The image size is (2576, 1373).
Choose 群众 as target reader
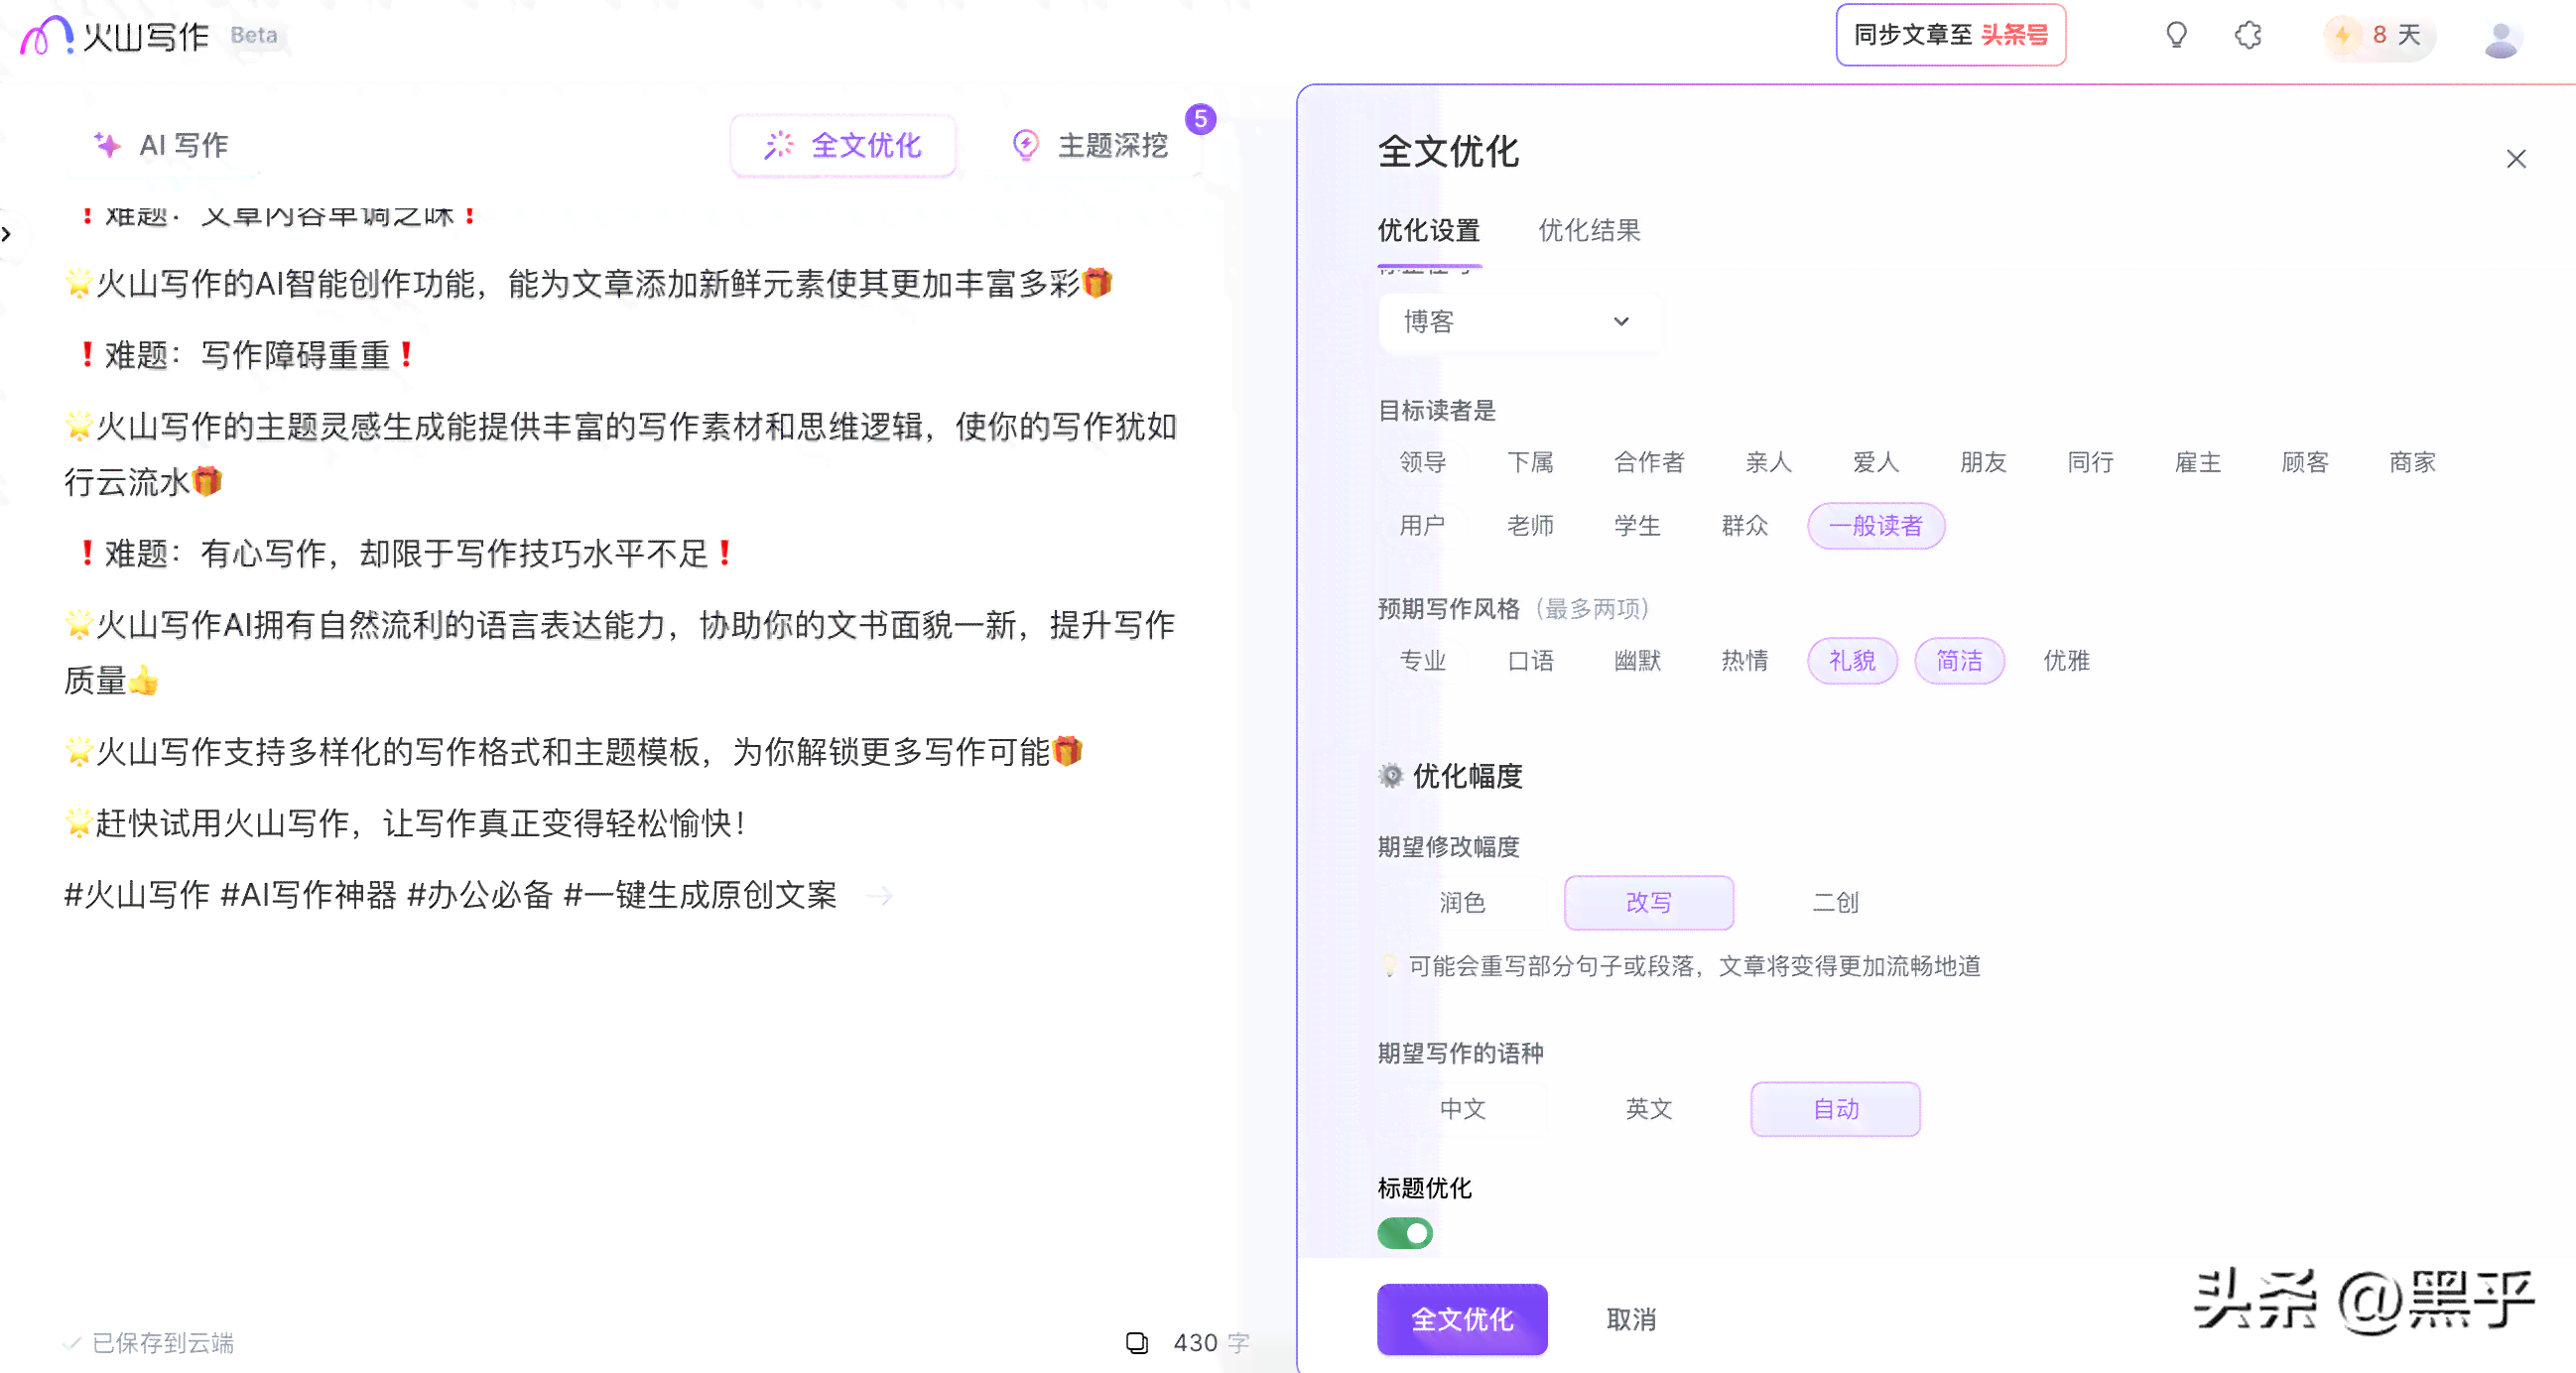pos(1744,526)
